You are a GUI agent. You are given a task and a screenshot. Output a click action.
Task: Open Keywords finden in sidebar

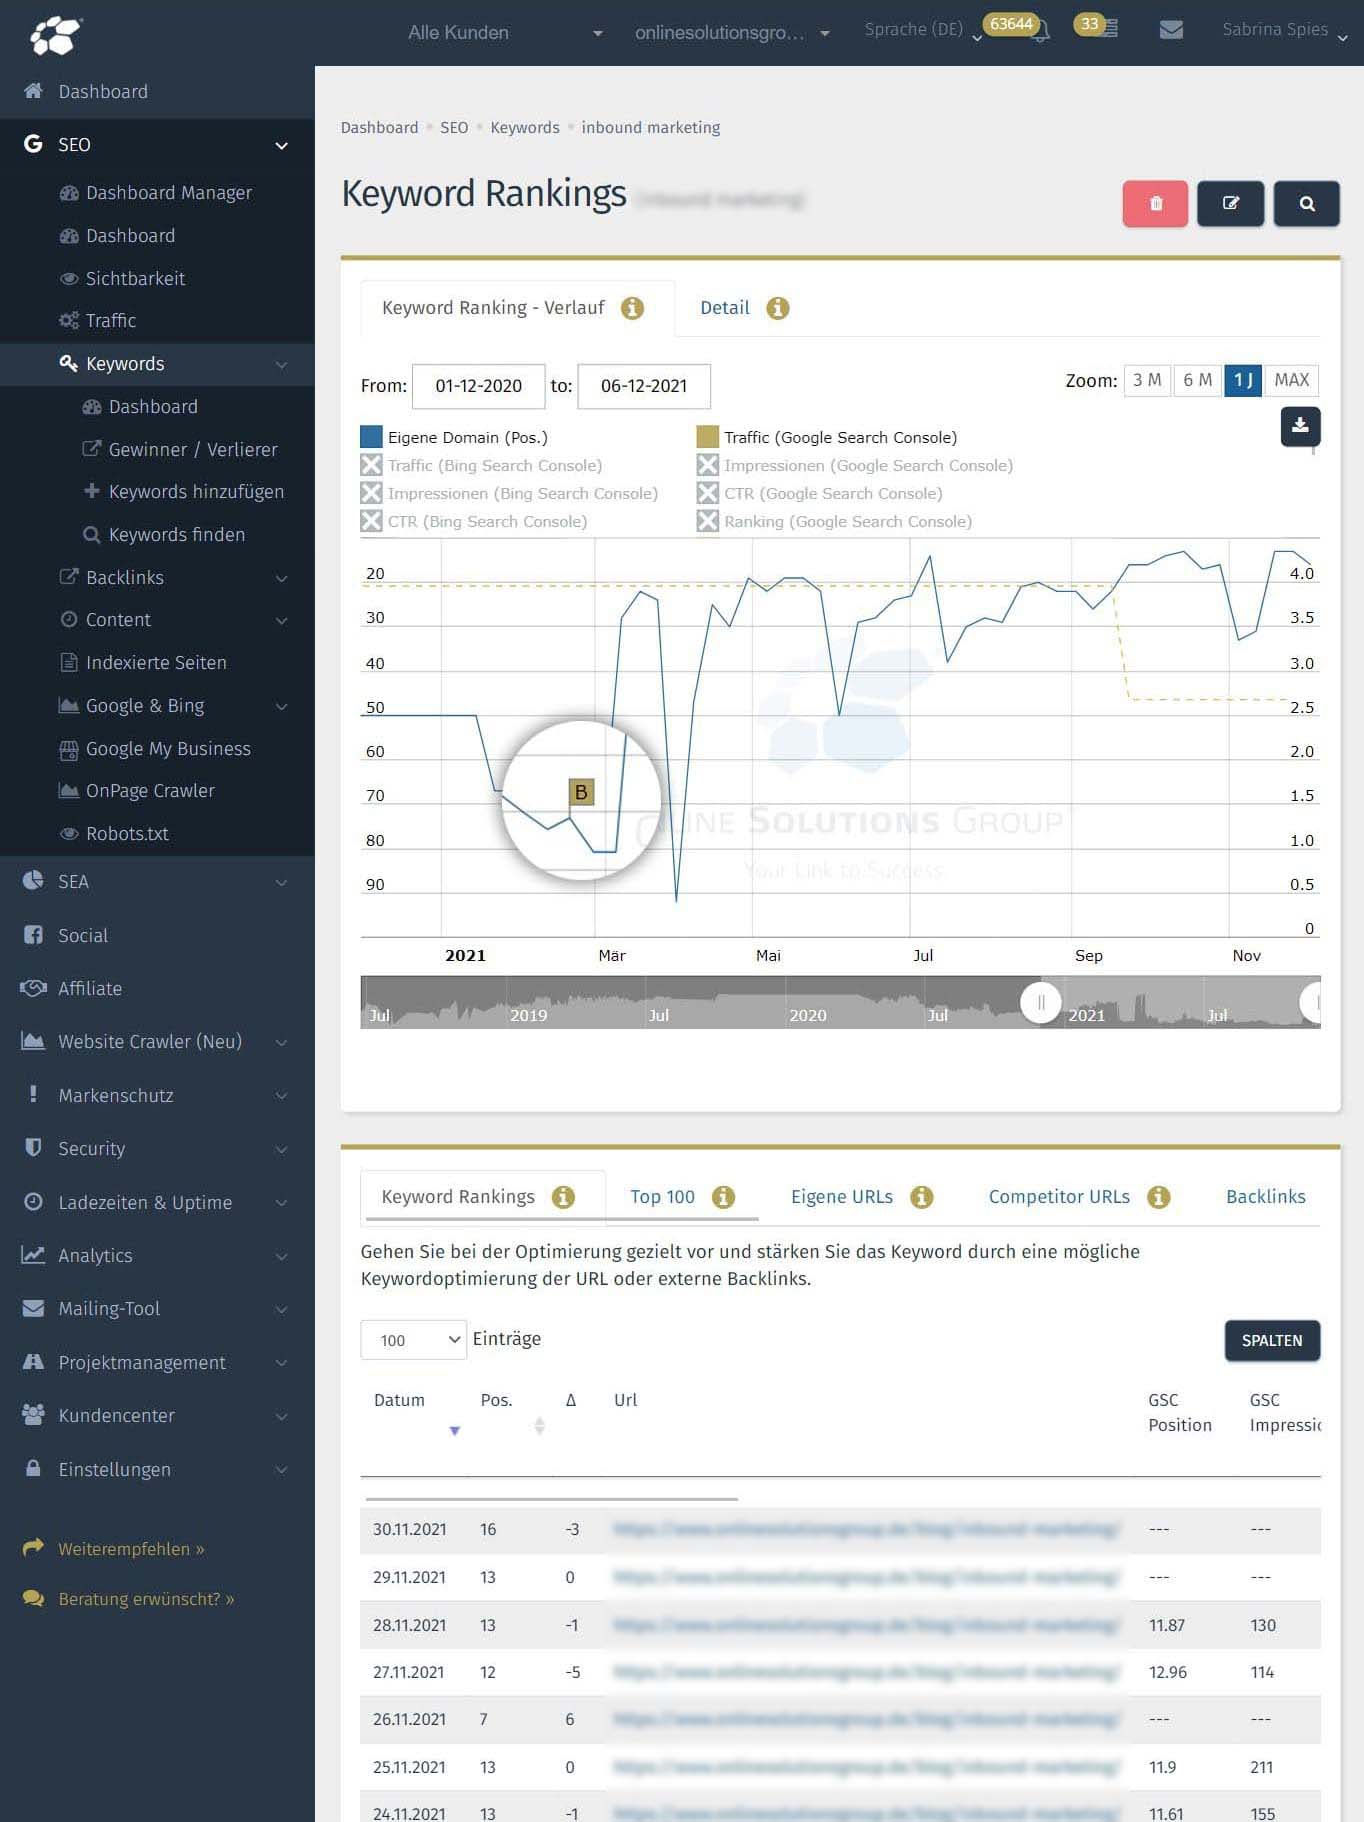[176, 534]
